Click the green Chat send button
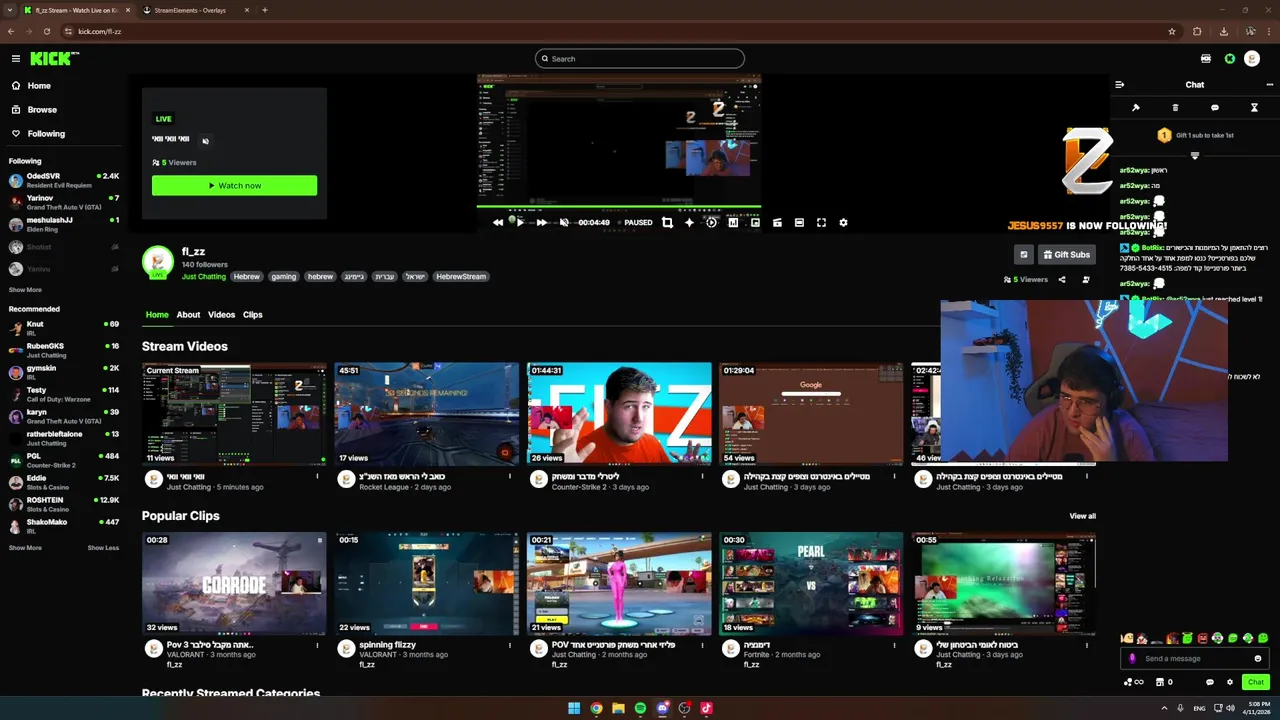 point(1255,682)
